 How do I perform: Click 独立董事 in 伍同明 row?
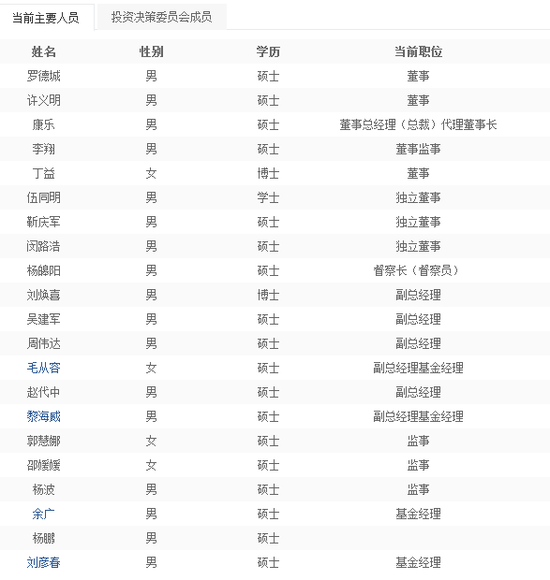coord(418,198)
